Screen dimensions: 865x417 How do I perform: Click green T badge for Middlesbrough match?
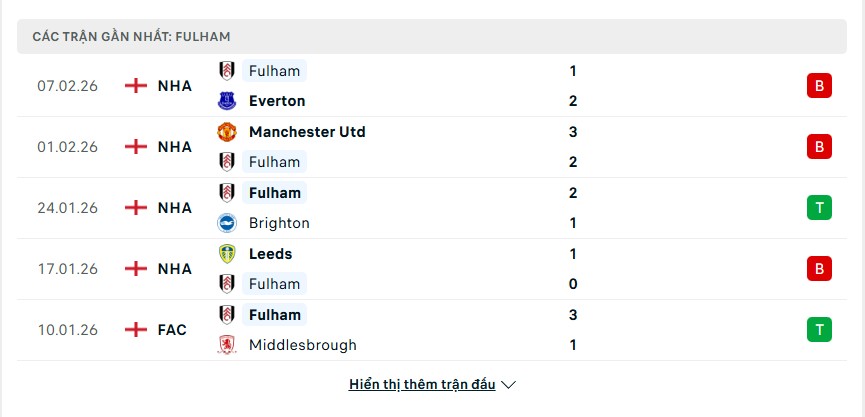click(x=819, y=330)
